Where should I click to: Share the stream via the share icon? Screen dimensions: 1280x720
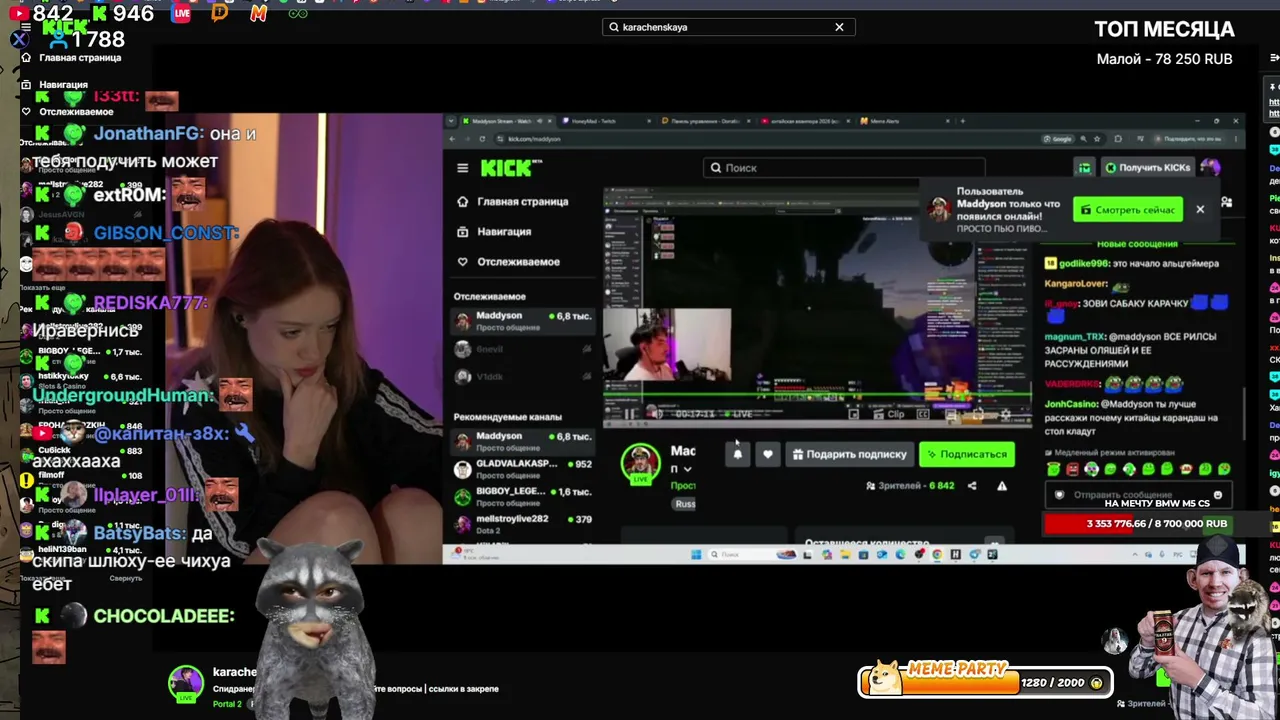click(x=972, y=486)
